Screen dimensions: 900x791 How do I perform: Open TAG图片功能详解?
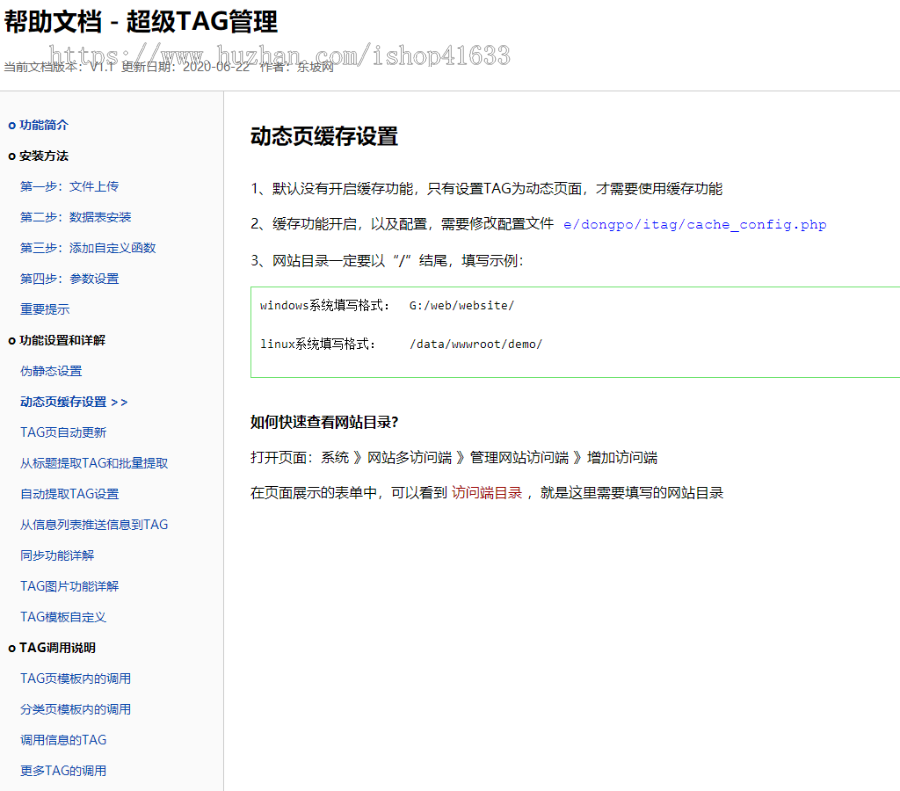tap(69, 587)
